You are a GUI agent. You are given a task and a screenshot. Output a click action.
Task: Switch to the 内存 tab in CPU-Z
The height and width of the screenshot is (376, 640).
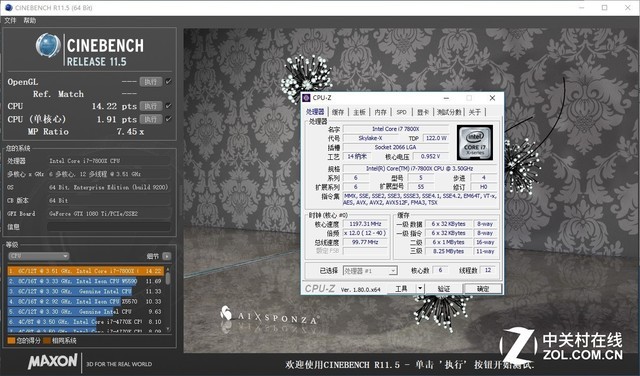pyautogui.click(x=380, y=112)
